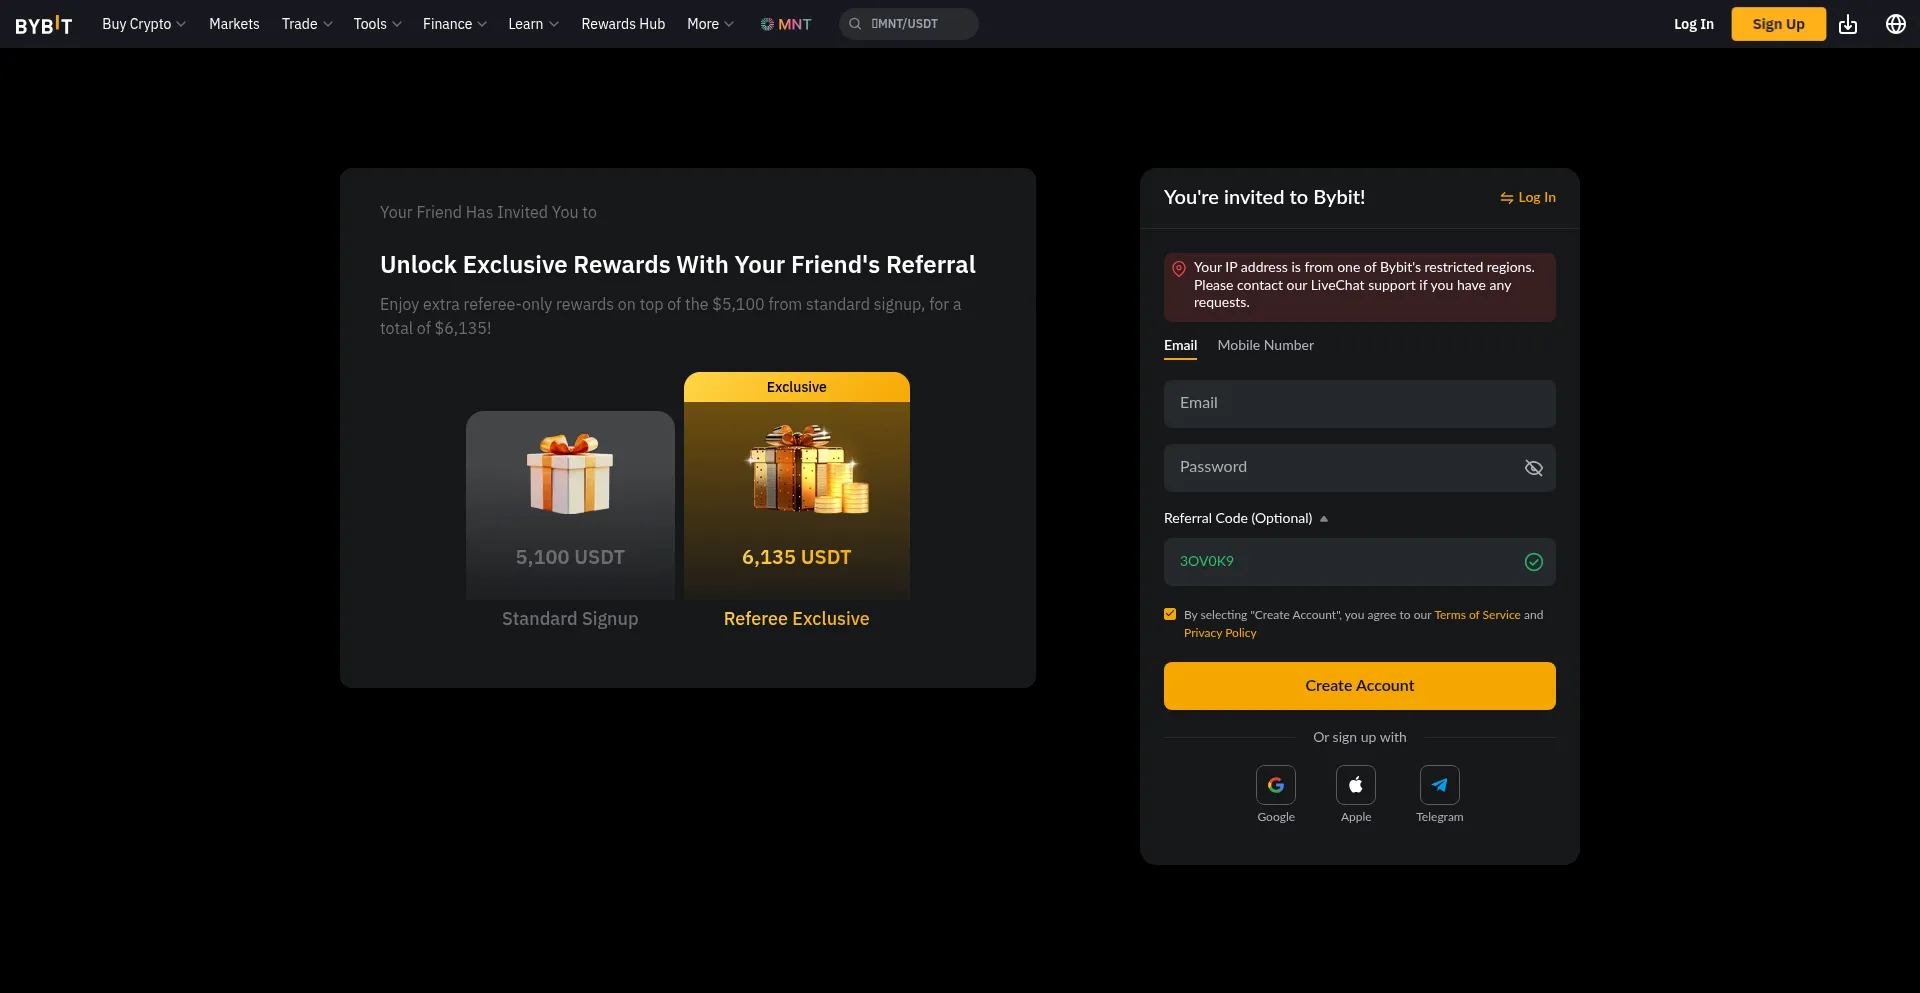Sign up with Apple icon

1355,785
